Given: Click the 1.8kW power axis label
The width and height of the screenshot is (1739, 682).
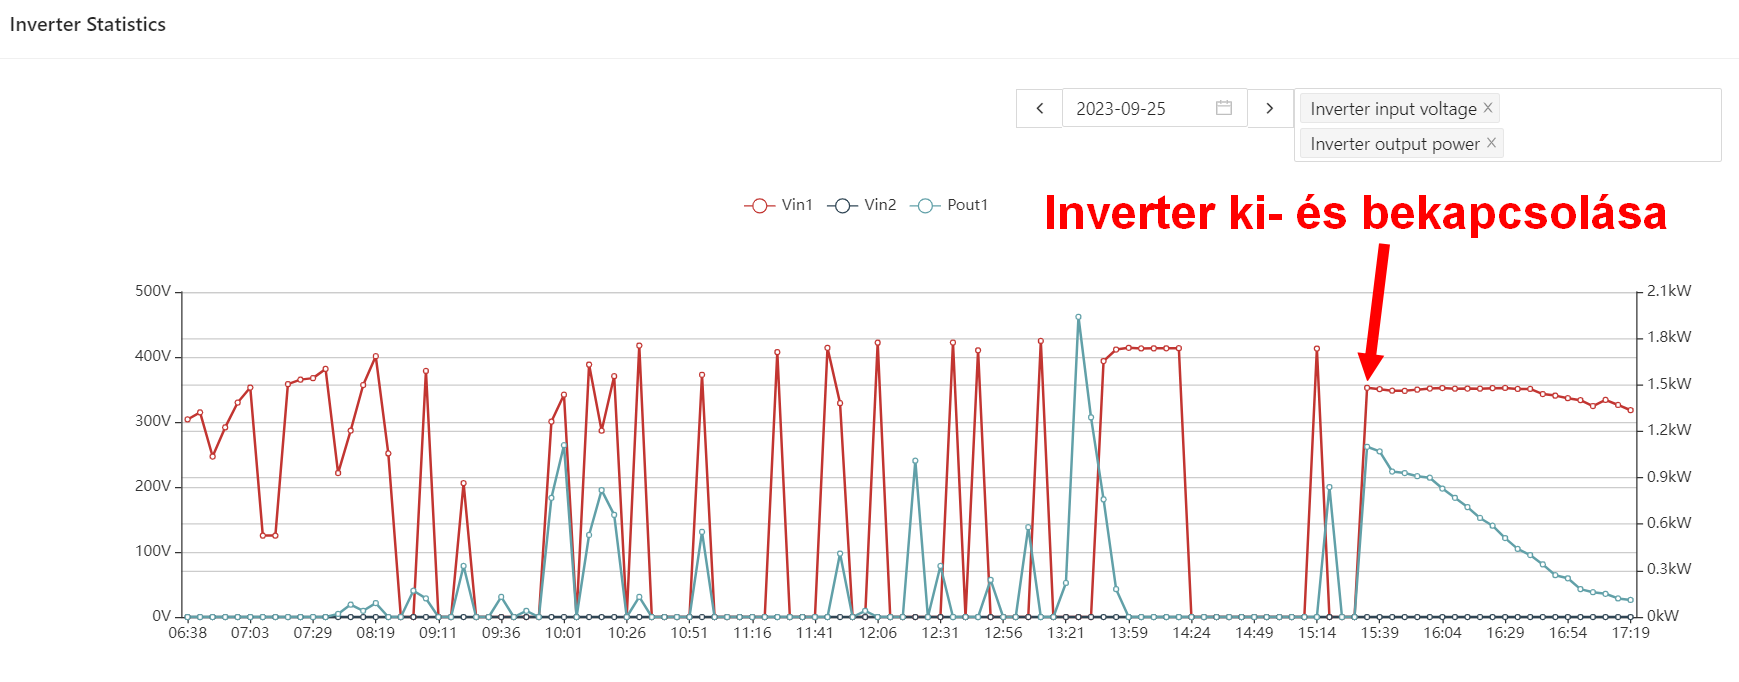Looking at the screenshot, I should click(x=1669, y=337).
